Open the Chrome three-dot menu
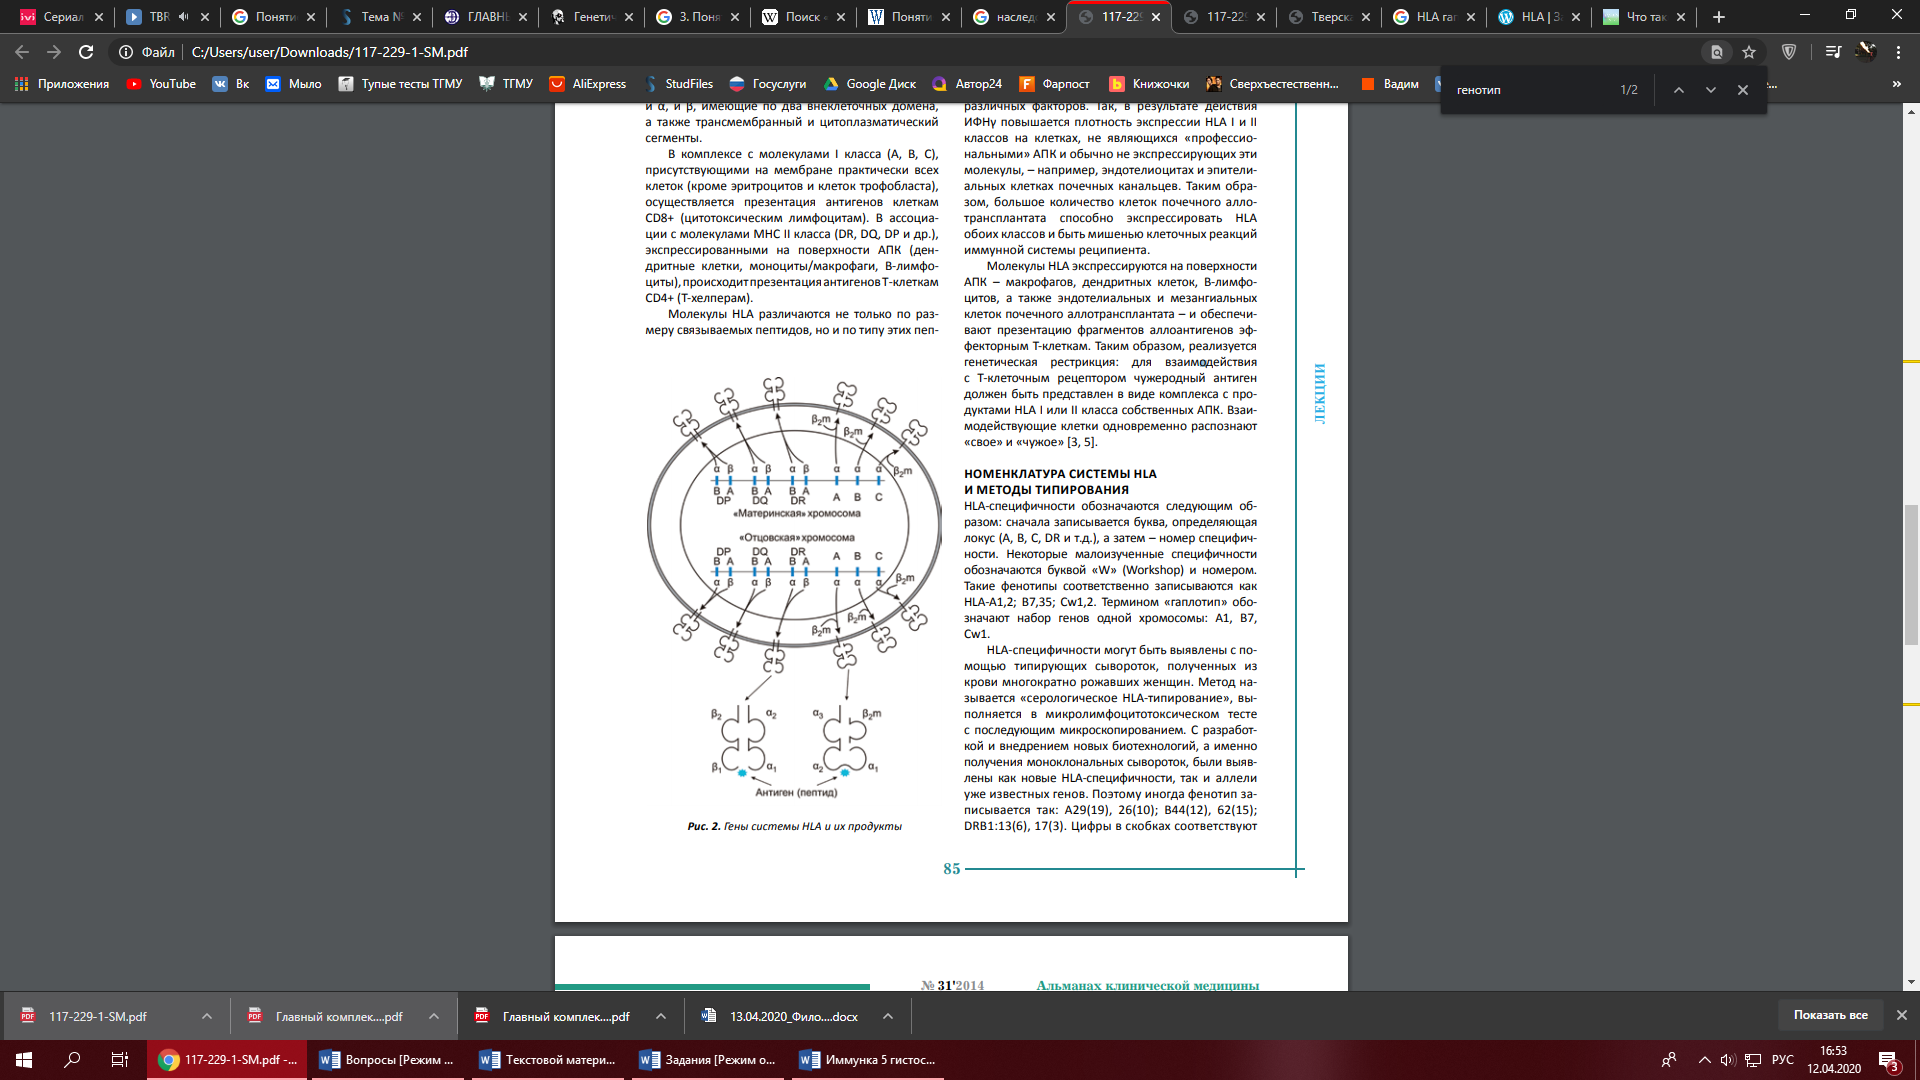Viewport: 1920px width, 1080px height. tap(1898, 52)
